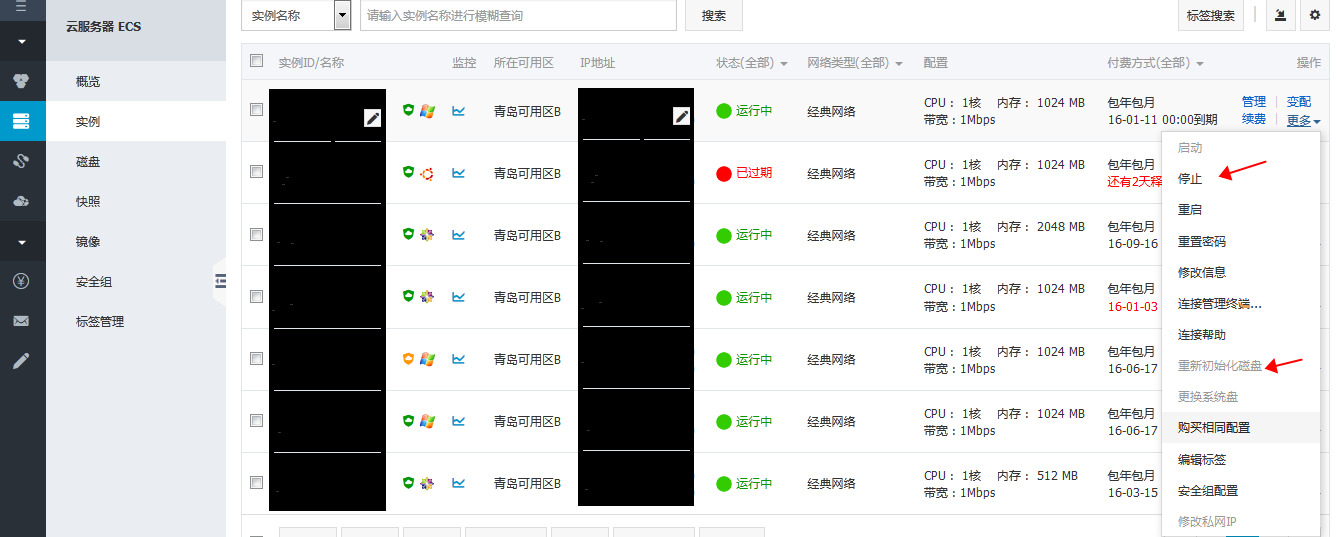This screenshot has height=537, width=1336.
Task: Go to 标签管理 in ECS navigation
Action: point(100,321)
